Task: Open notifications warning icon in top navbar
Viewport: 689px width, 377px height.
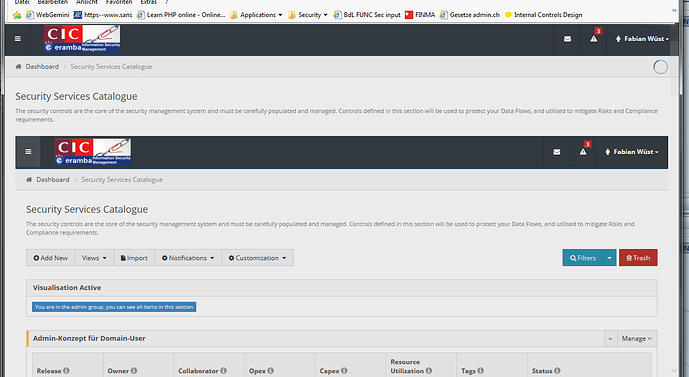Action: point(594,39)
